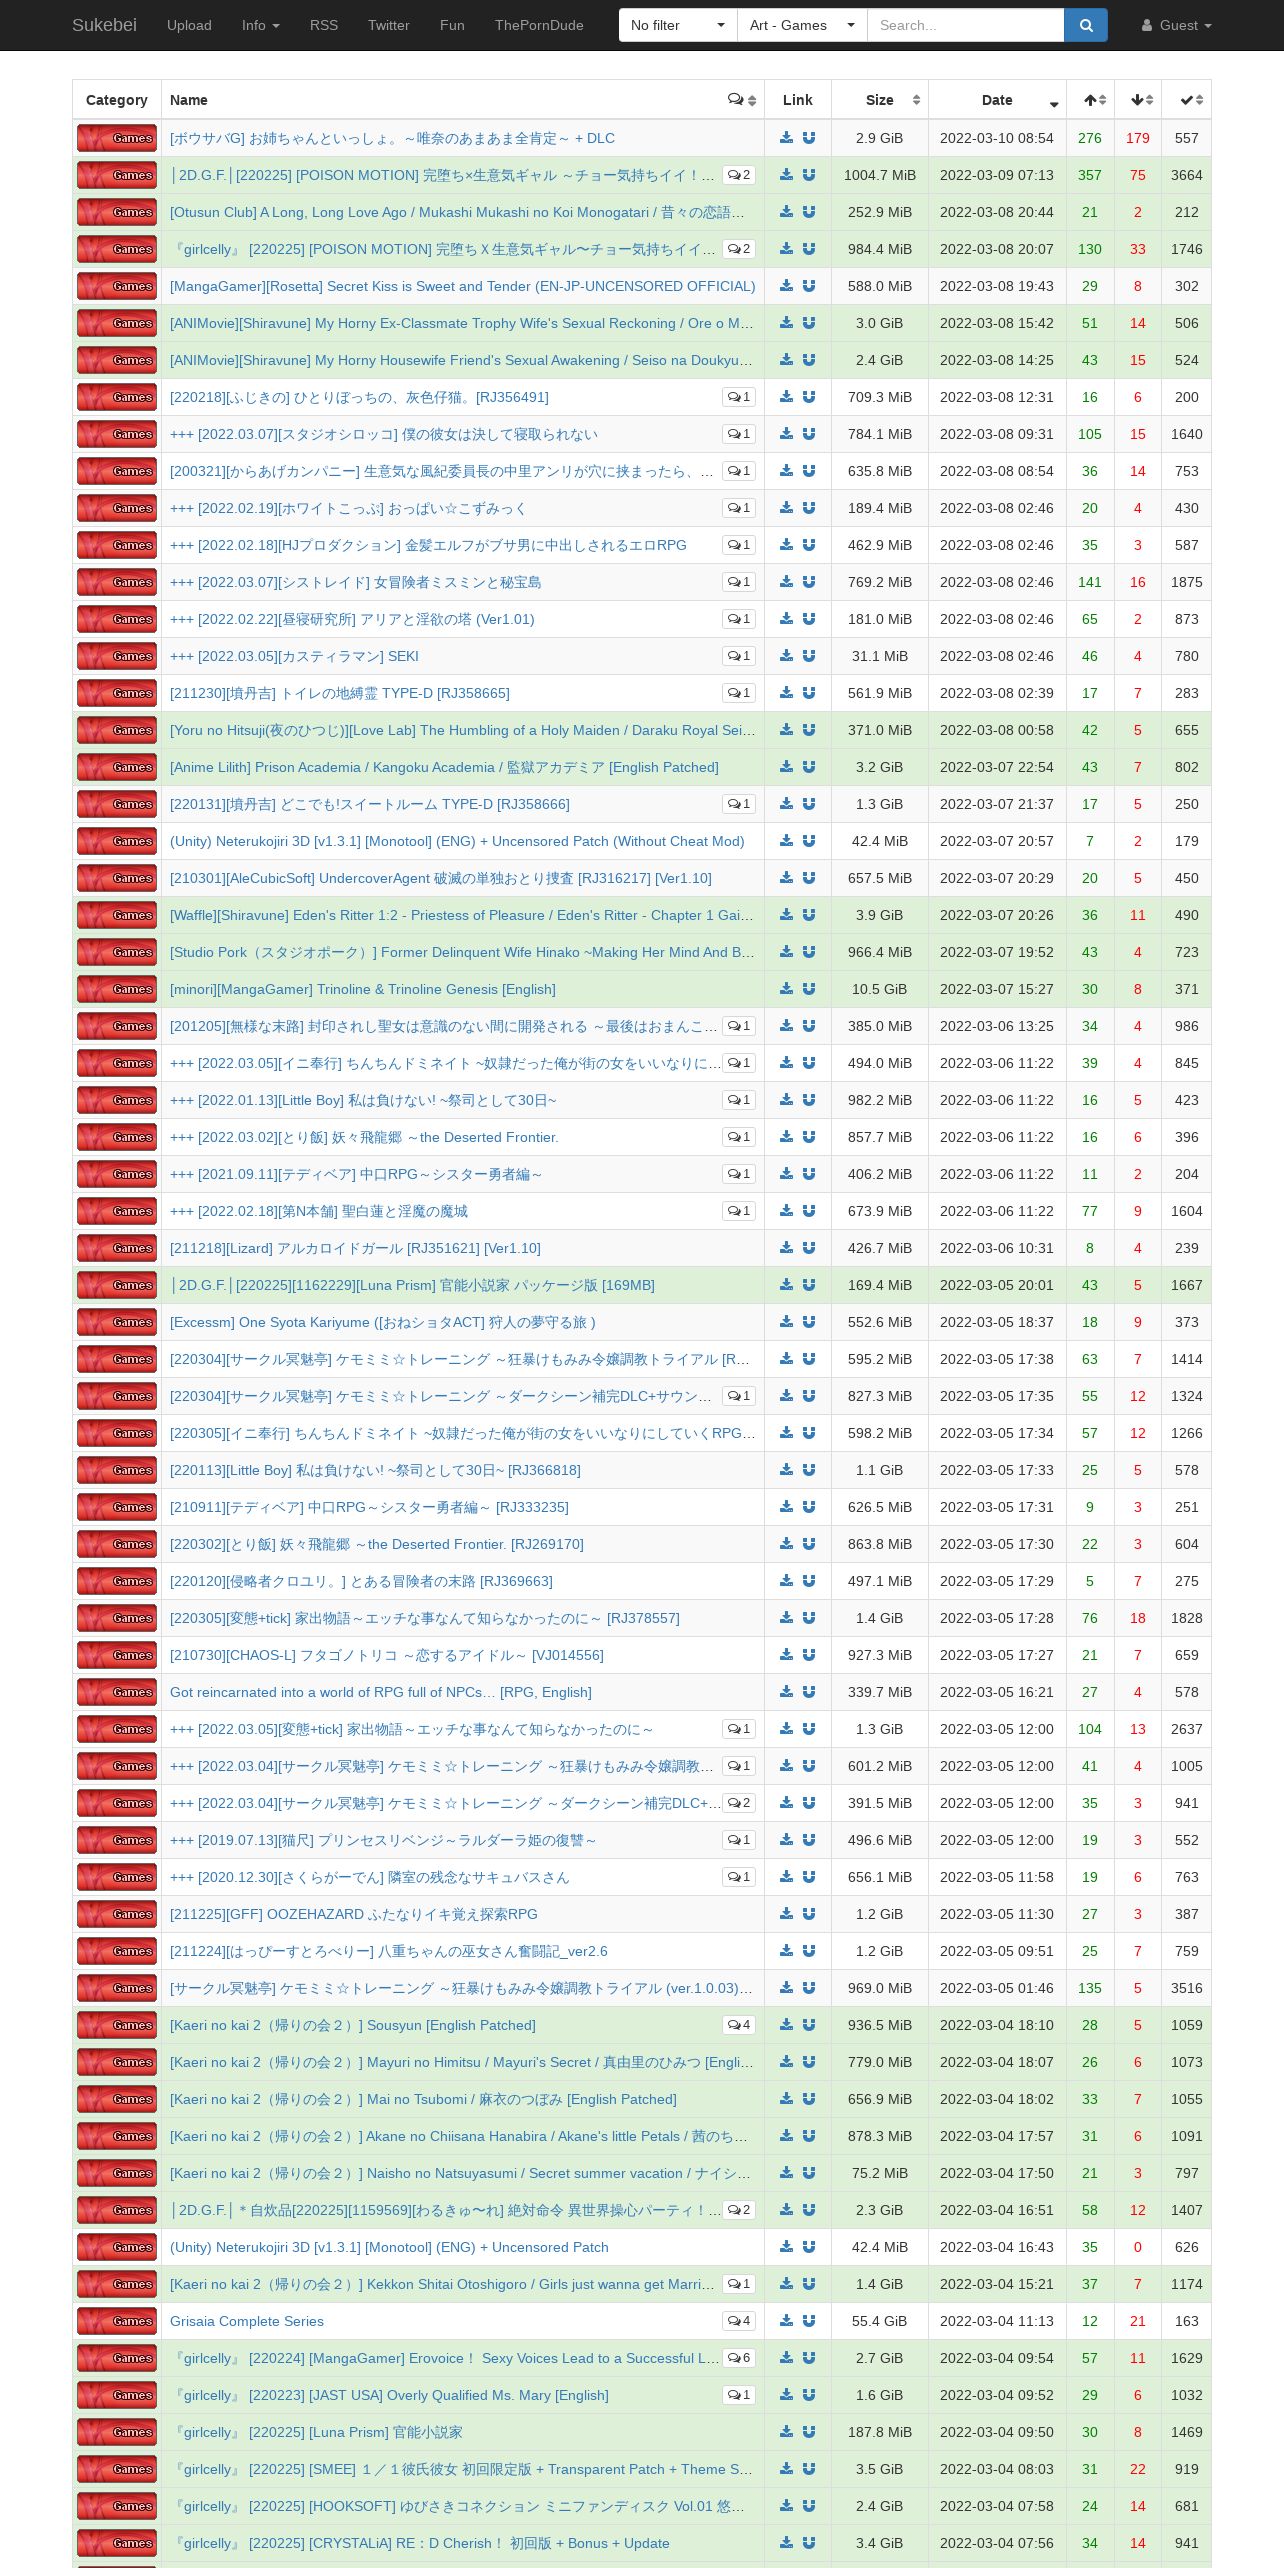Screen dimensions: 1284x2568
Task: Open the Guest user dropdown
Action: [1177, 25]
